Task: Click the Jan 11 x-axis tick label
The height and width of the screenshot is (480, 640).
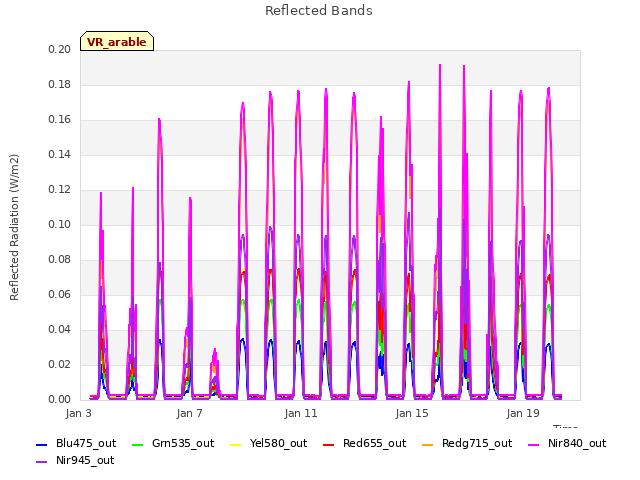Action: (301, 413)
